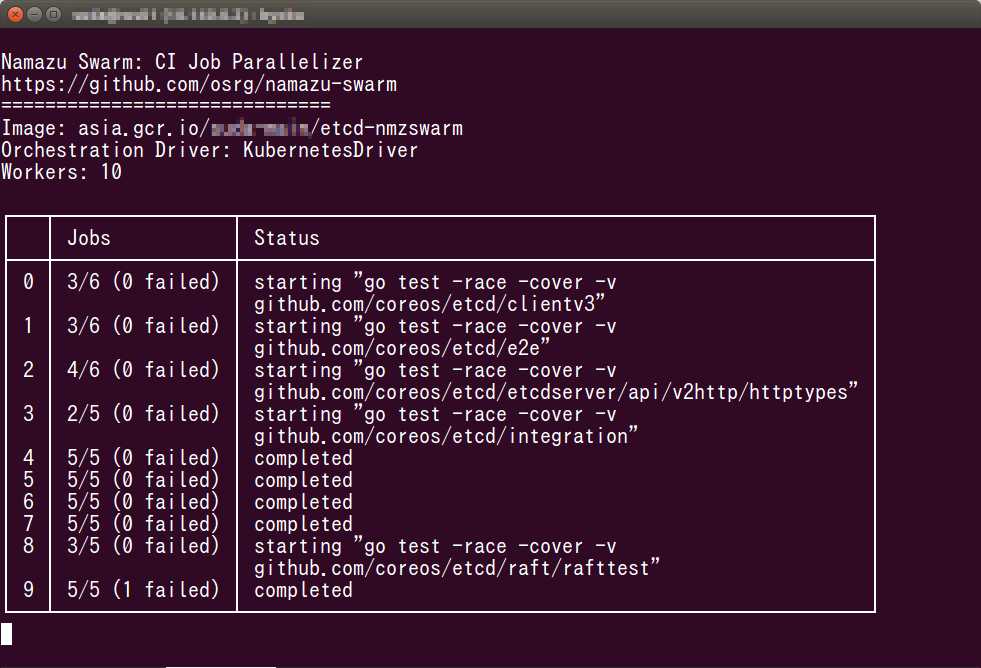Select worker index 9 cell

28,589
